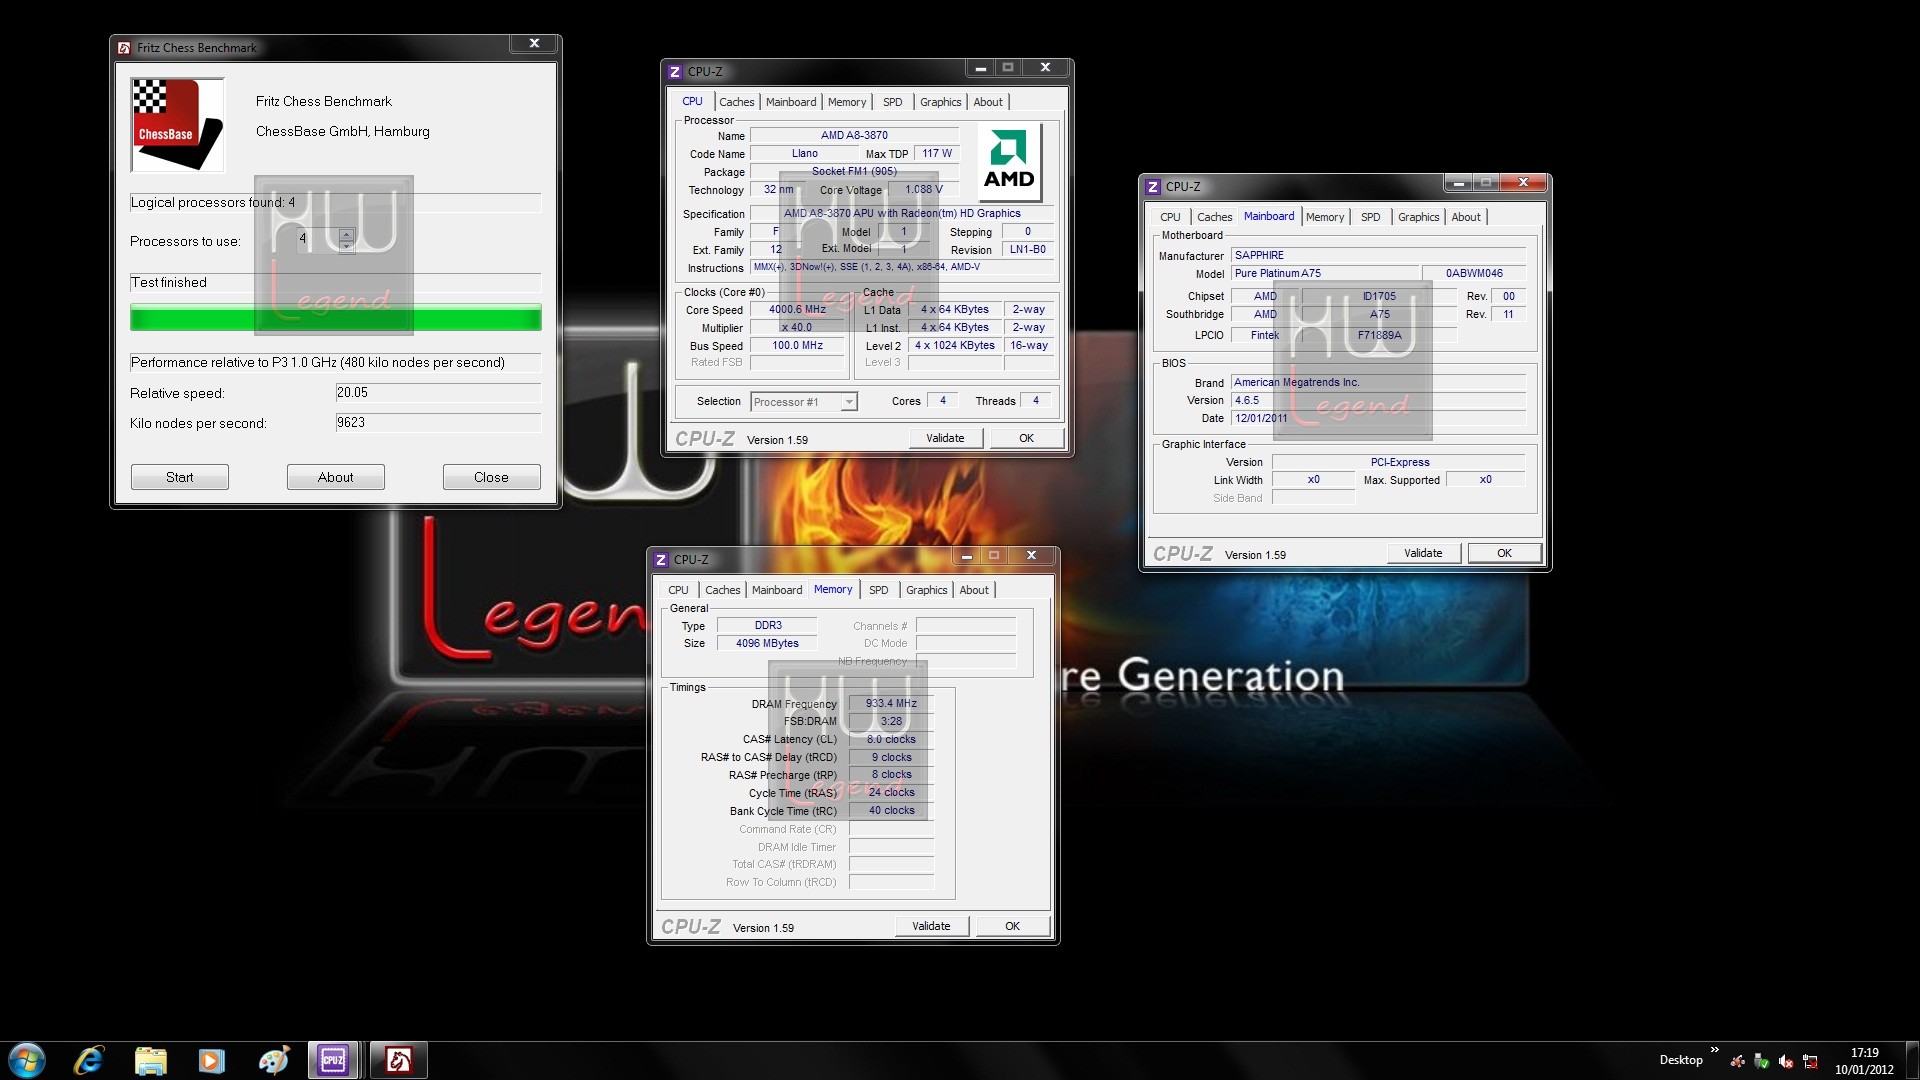1920x1080 pixels.
Task: Click OK in the CPU tab window
Action: pos(1026,438)
